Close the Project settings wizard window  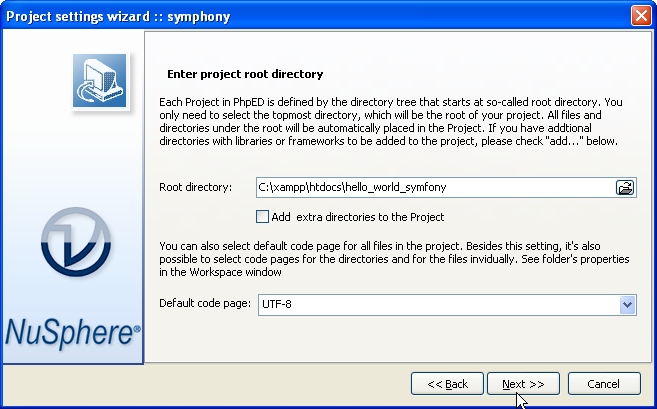click(641, 15)
